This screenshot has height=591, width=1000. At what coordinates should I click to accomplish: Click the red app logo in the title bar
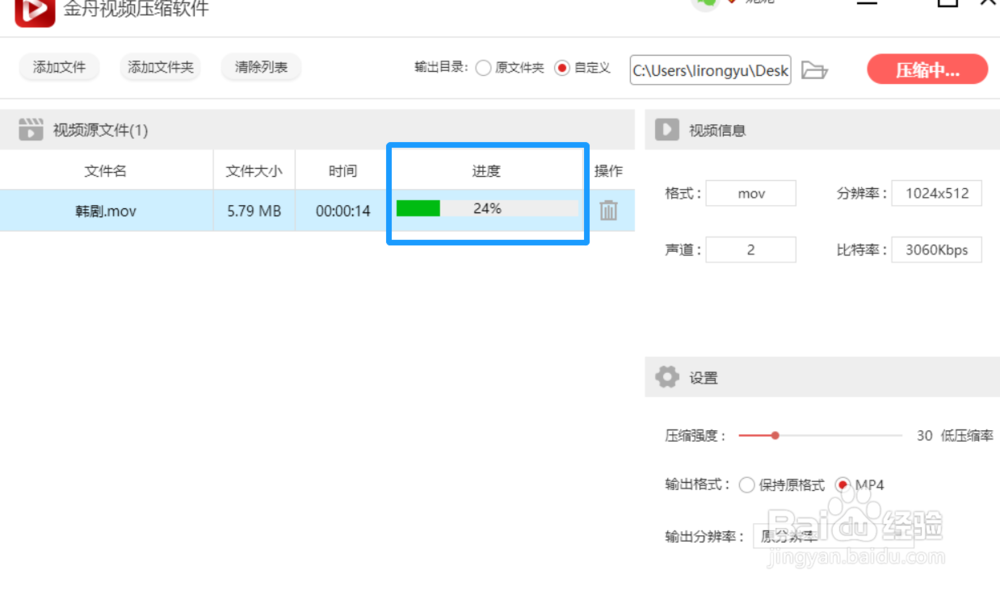[33, 12]
